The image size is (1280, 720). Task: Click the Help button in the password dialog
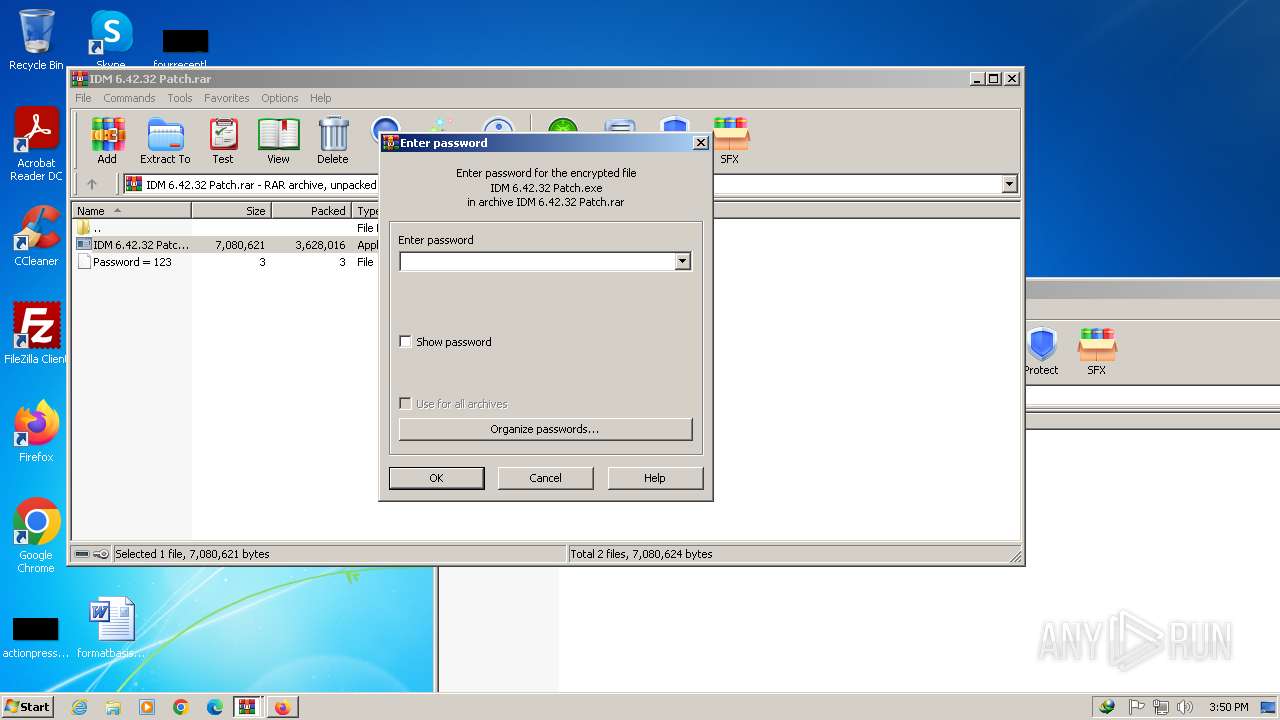pos(655,478)
